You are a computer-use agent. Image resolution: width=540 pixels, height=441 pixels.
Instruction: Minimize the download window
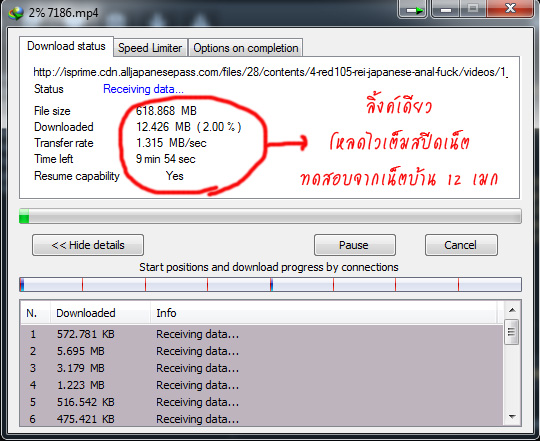click(445, 9)
